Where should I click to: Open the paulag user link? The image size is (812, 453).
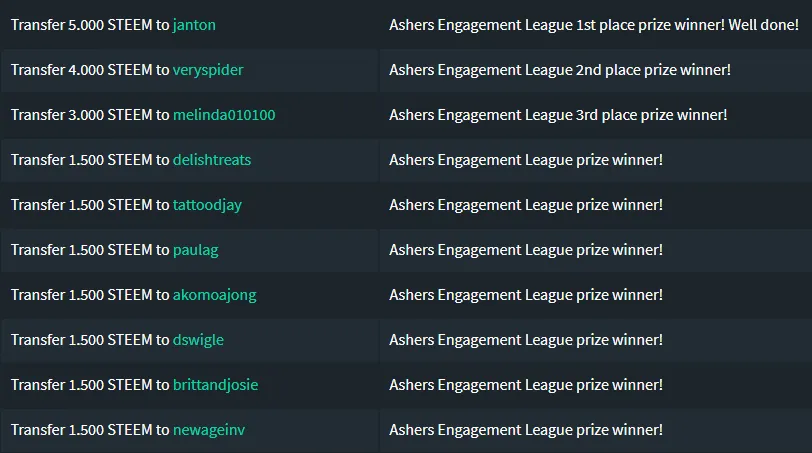pos(195,250)
